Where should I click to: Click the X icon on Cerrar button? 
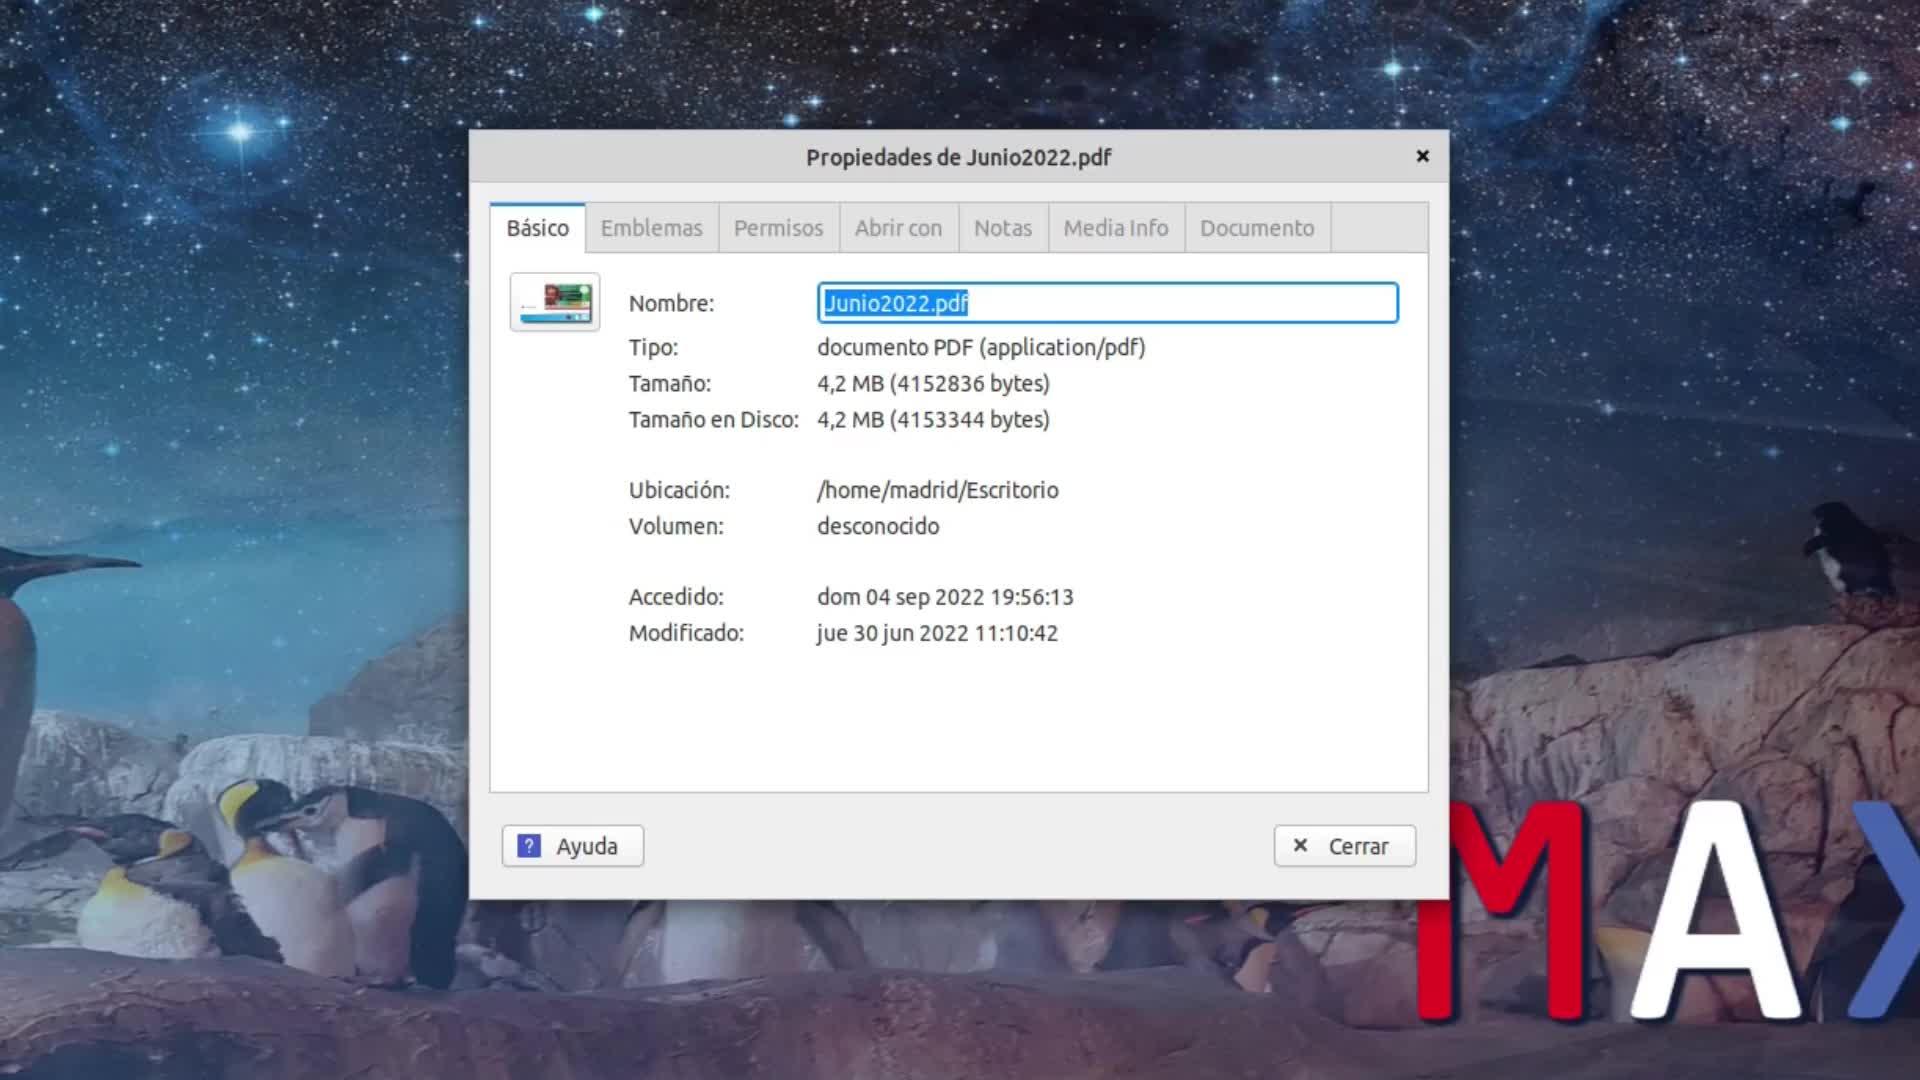1300,845
